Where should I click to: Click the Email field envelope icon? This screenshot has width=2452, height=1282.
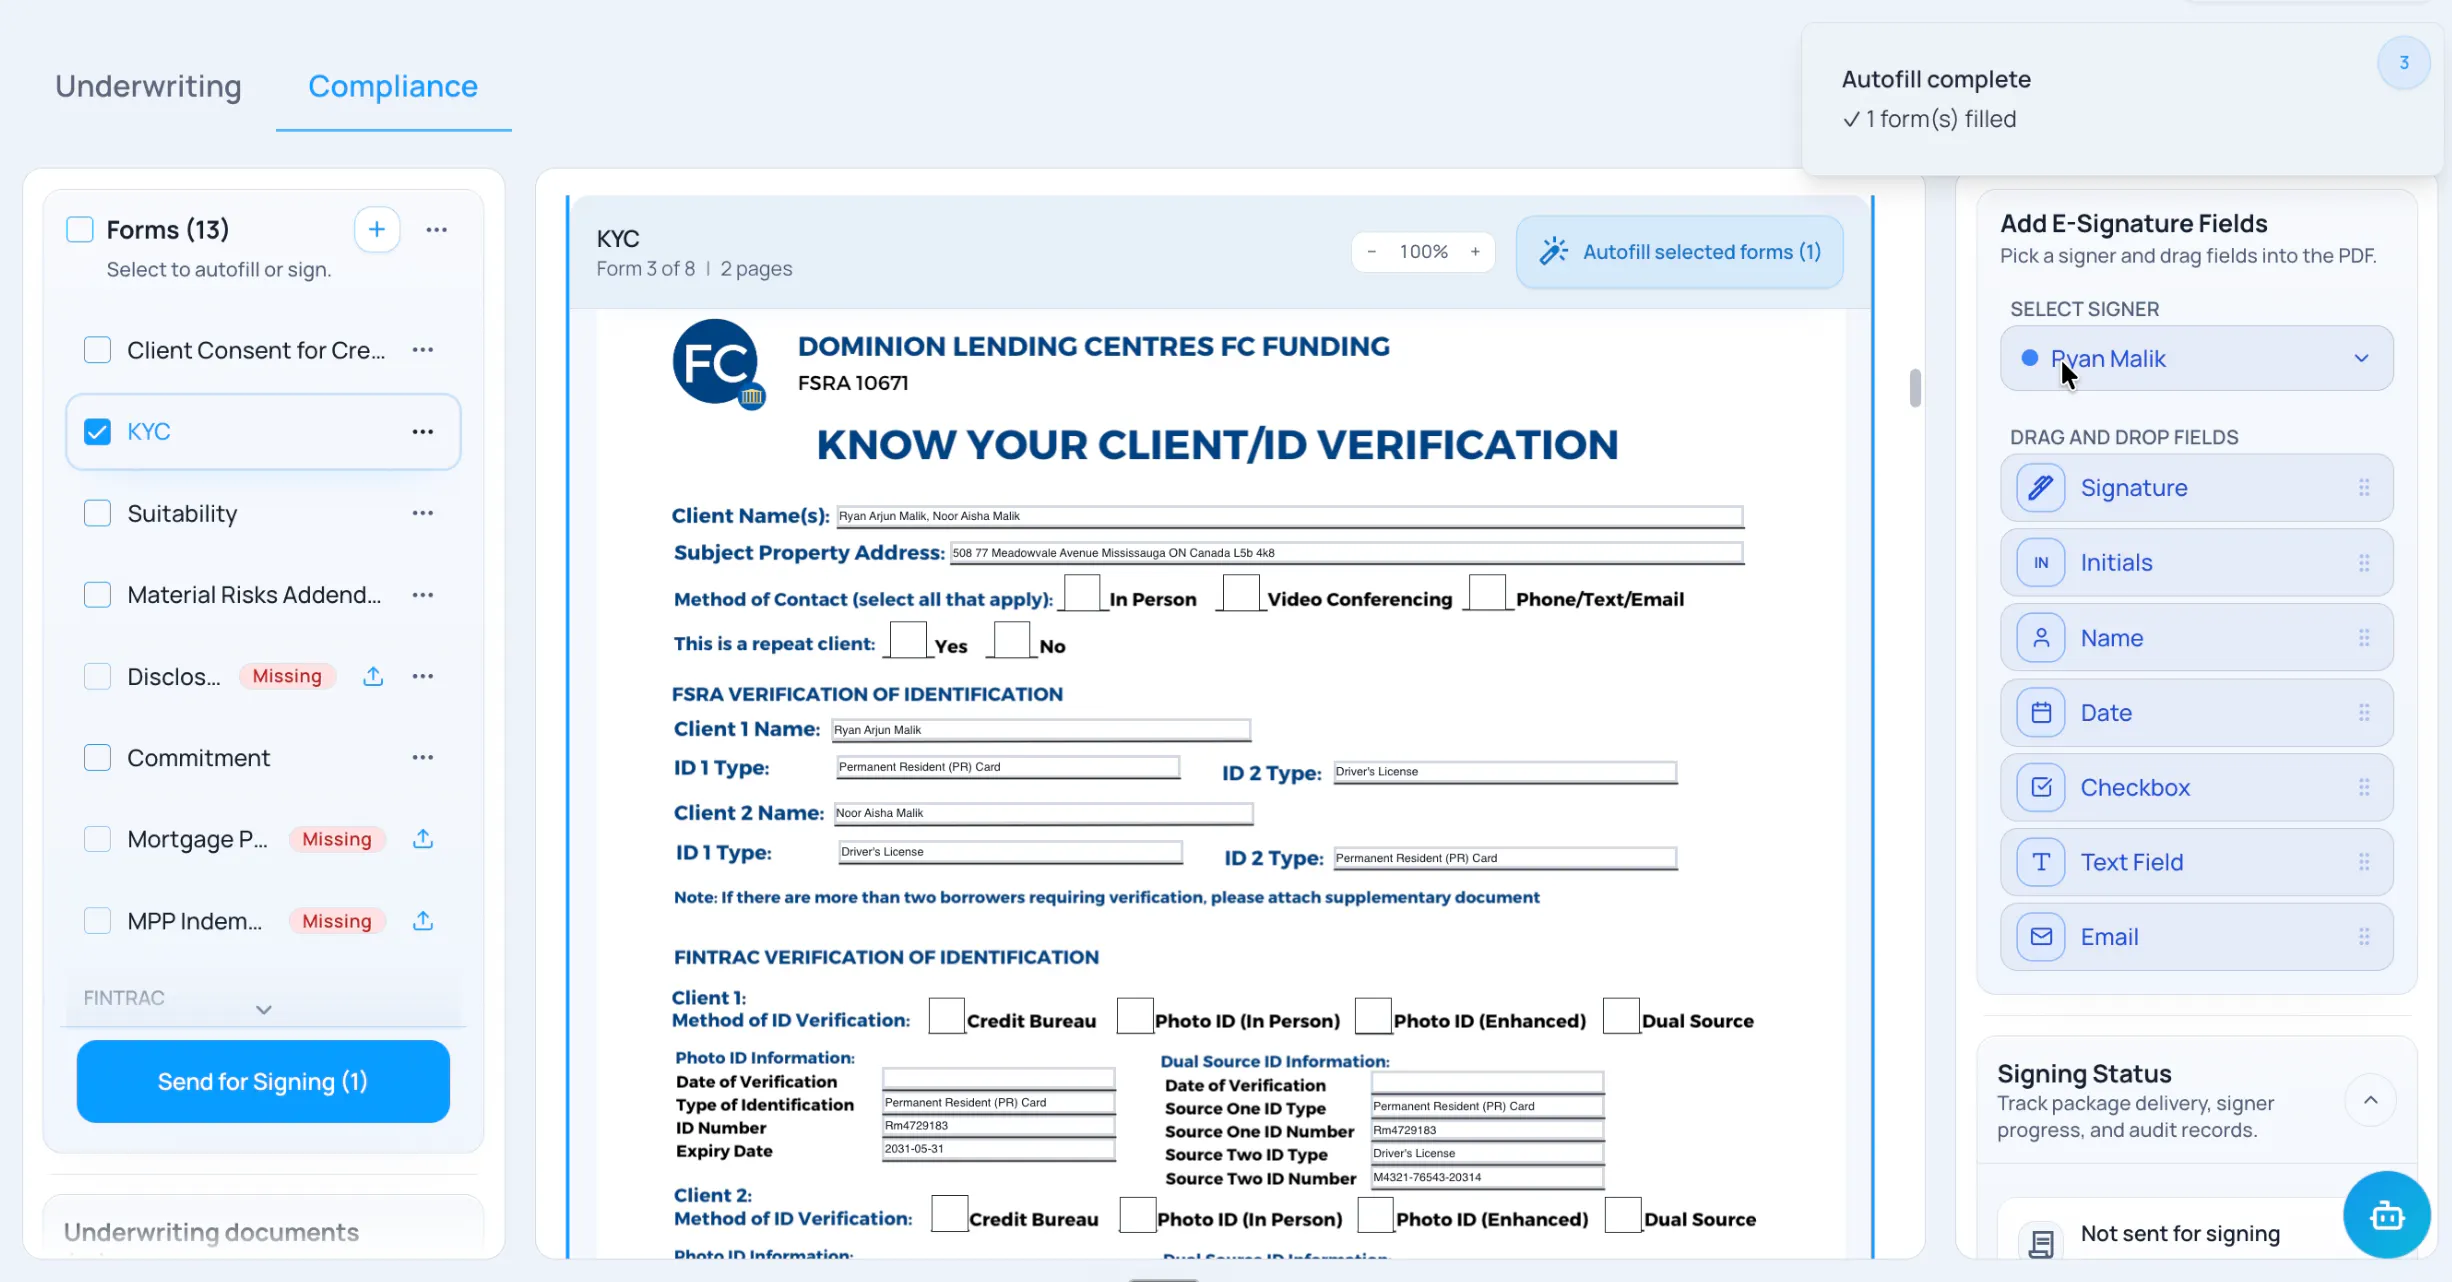click(x=2041, y=937)
